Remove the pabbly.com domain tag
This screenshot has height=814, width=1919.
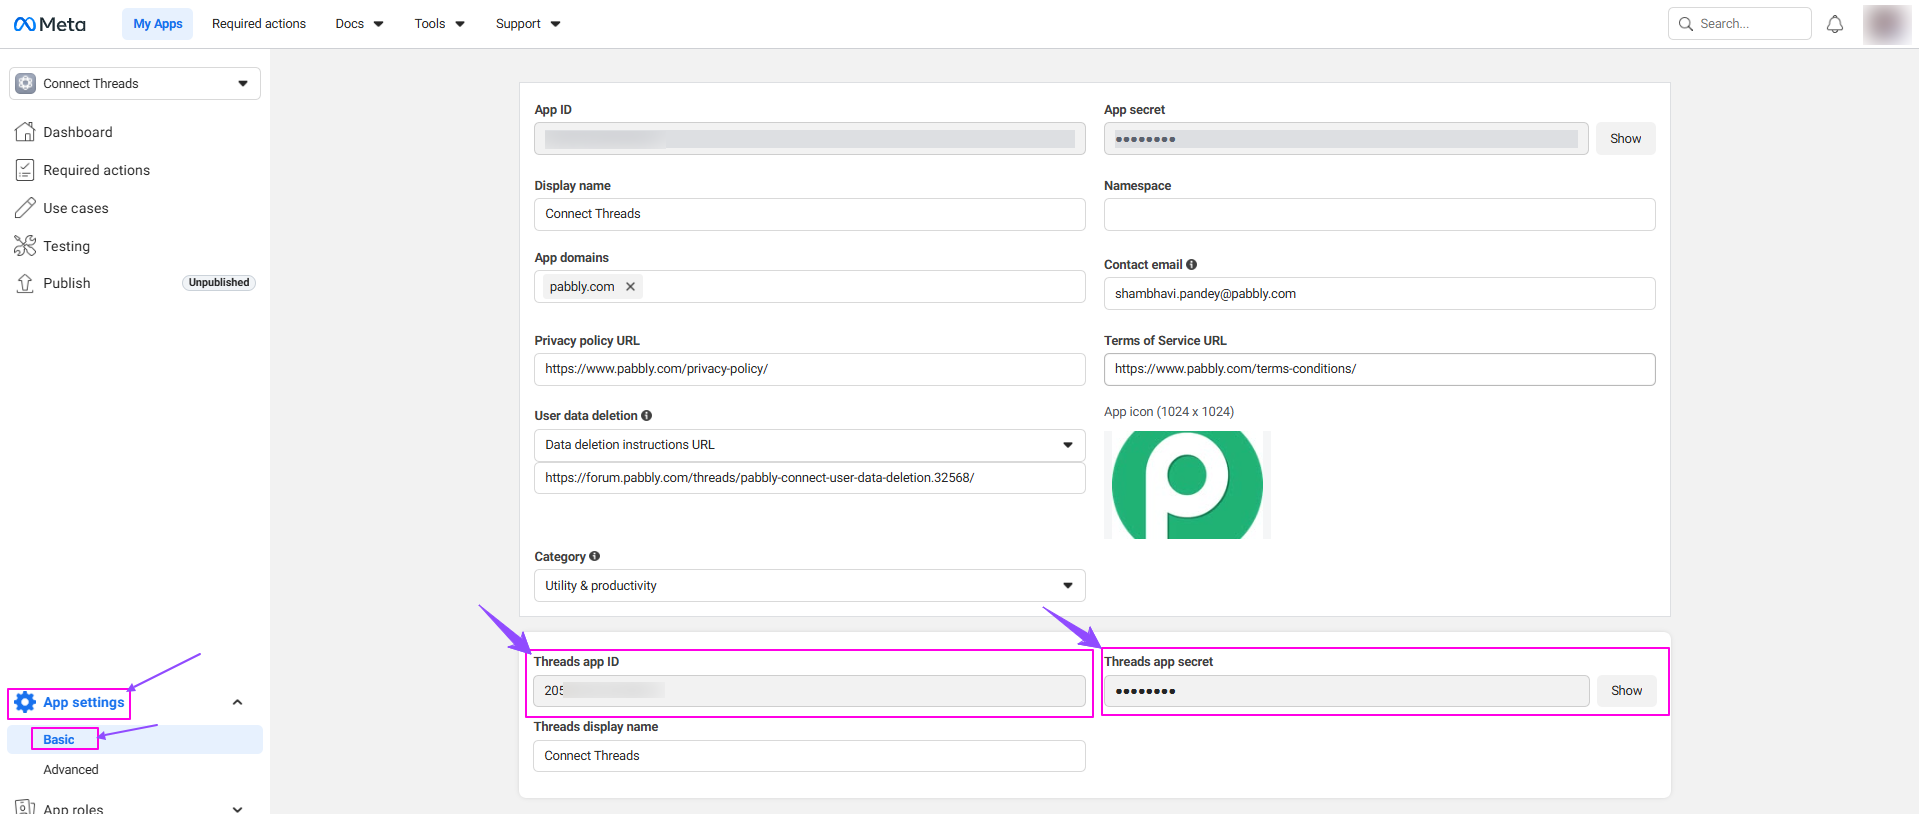pyautogui.click(x=630, y=287)
